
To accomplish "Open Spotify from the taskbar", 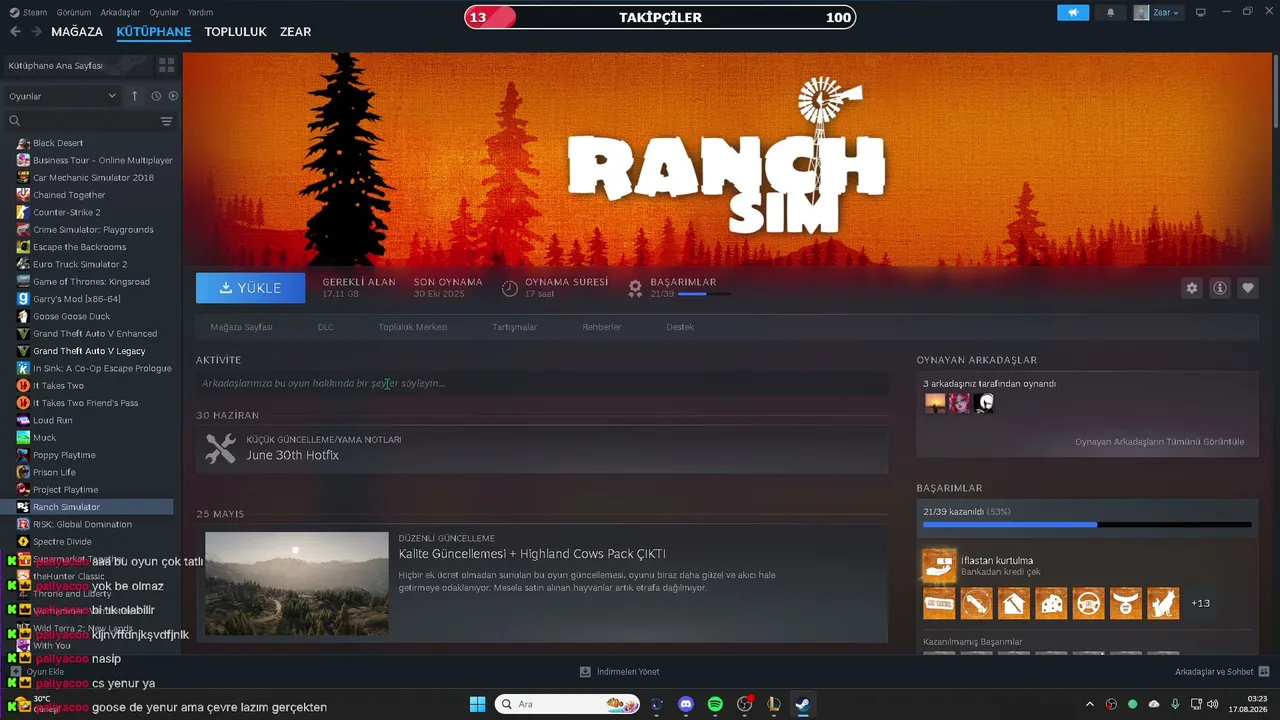I will click(715, 704).
